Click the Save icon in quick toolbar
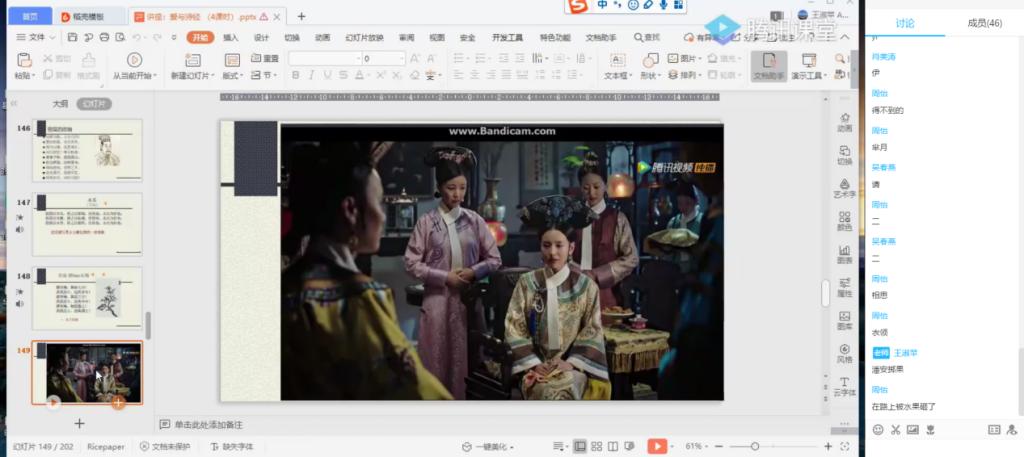 point(72,38)
